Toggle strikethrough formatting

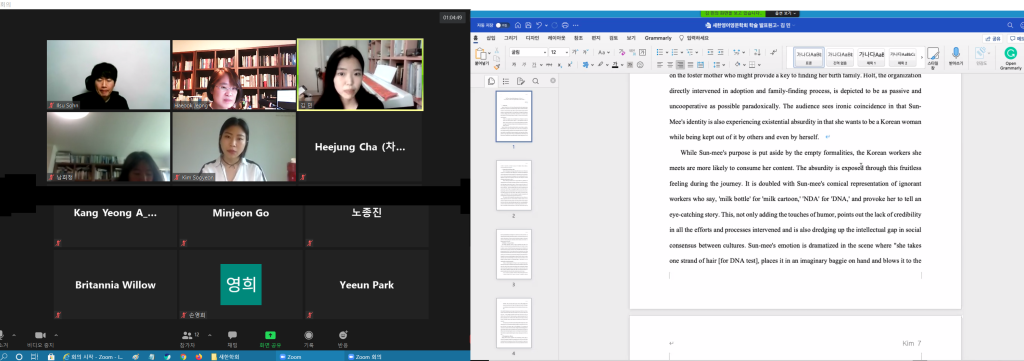click(549, 65)
